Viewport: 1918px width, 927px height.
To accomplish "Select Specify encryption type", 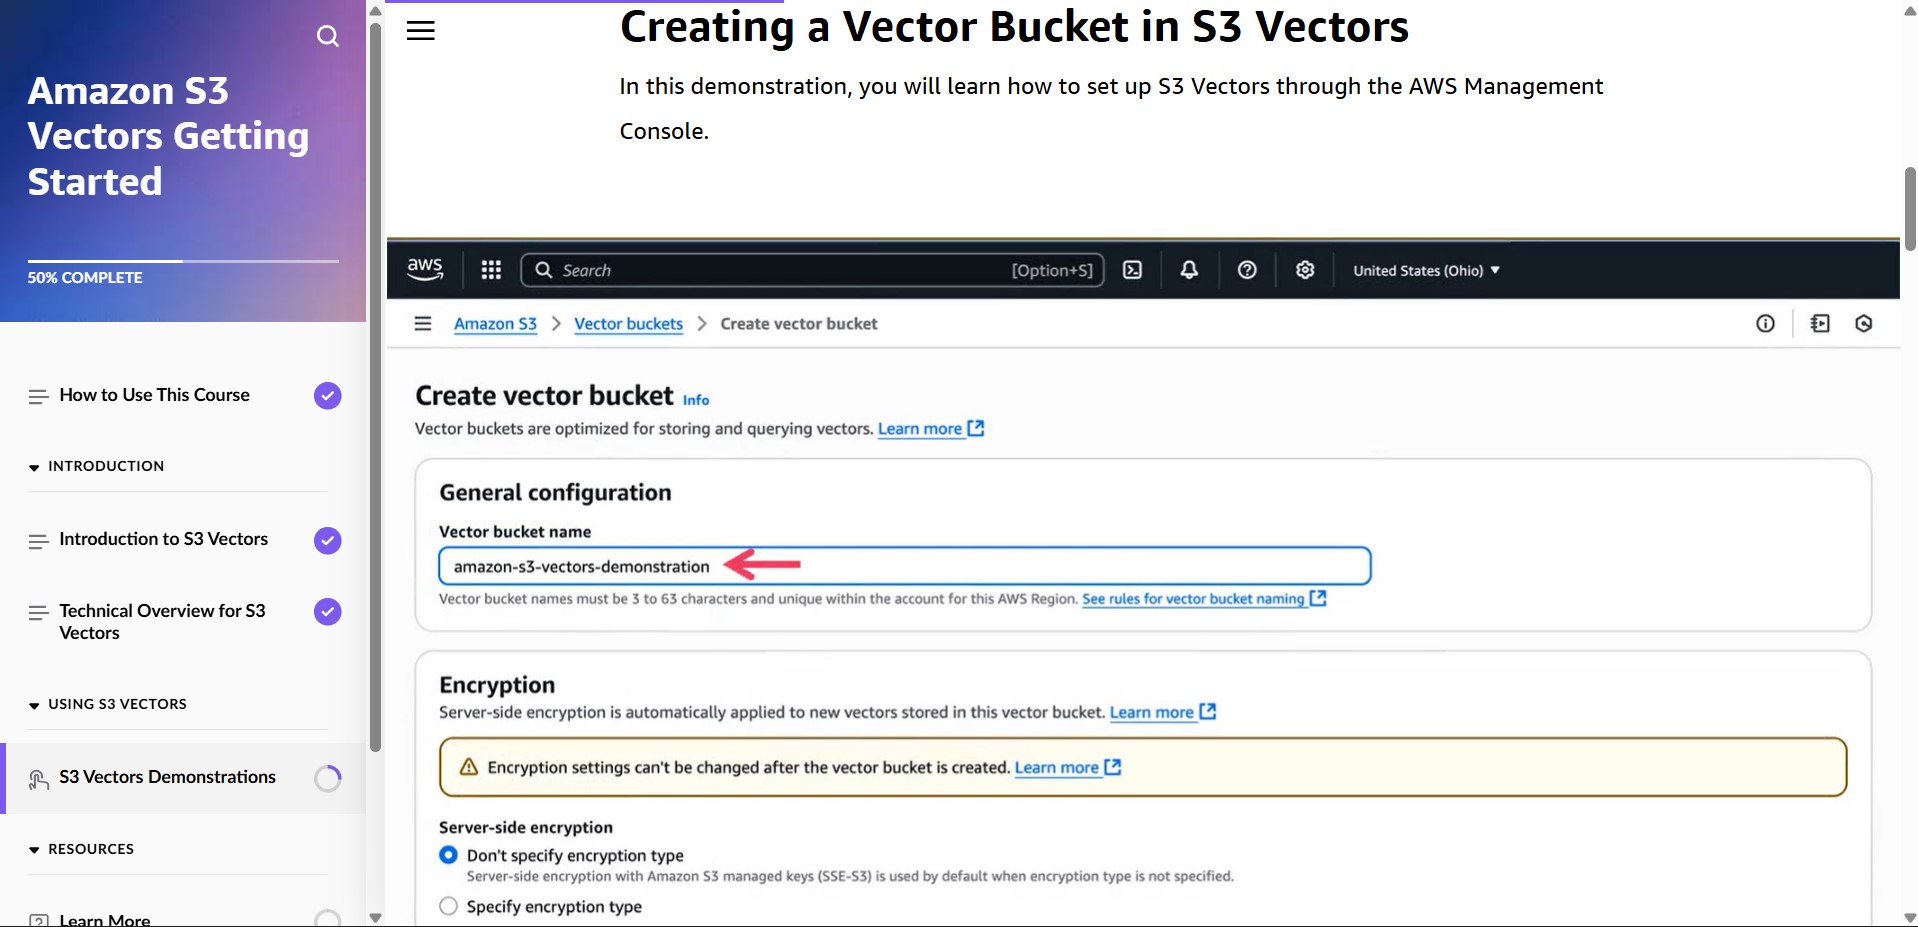I will (447, 905).
